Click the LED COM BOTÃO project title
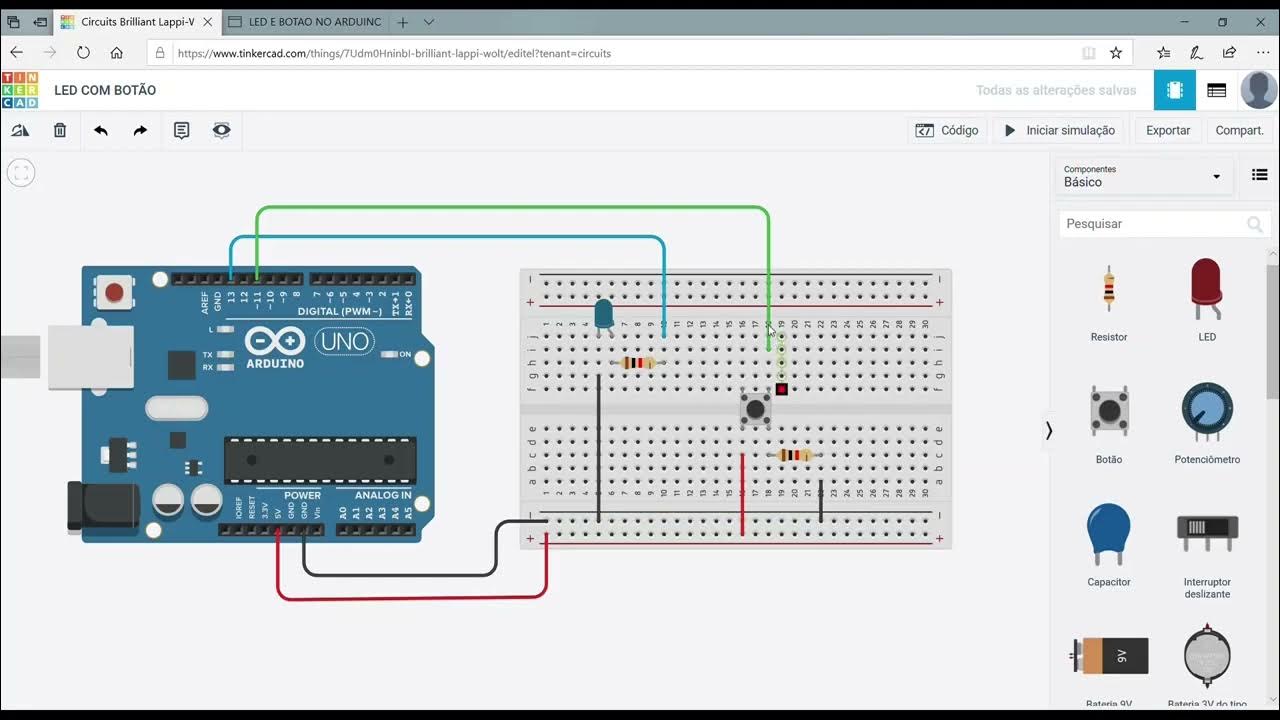 [x=105, y=90]
